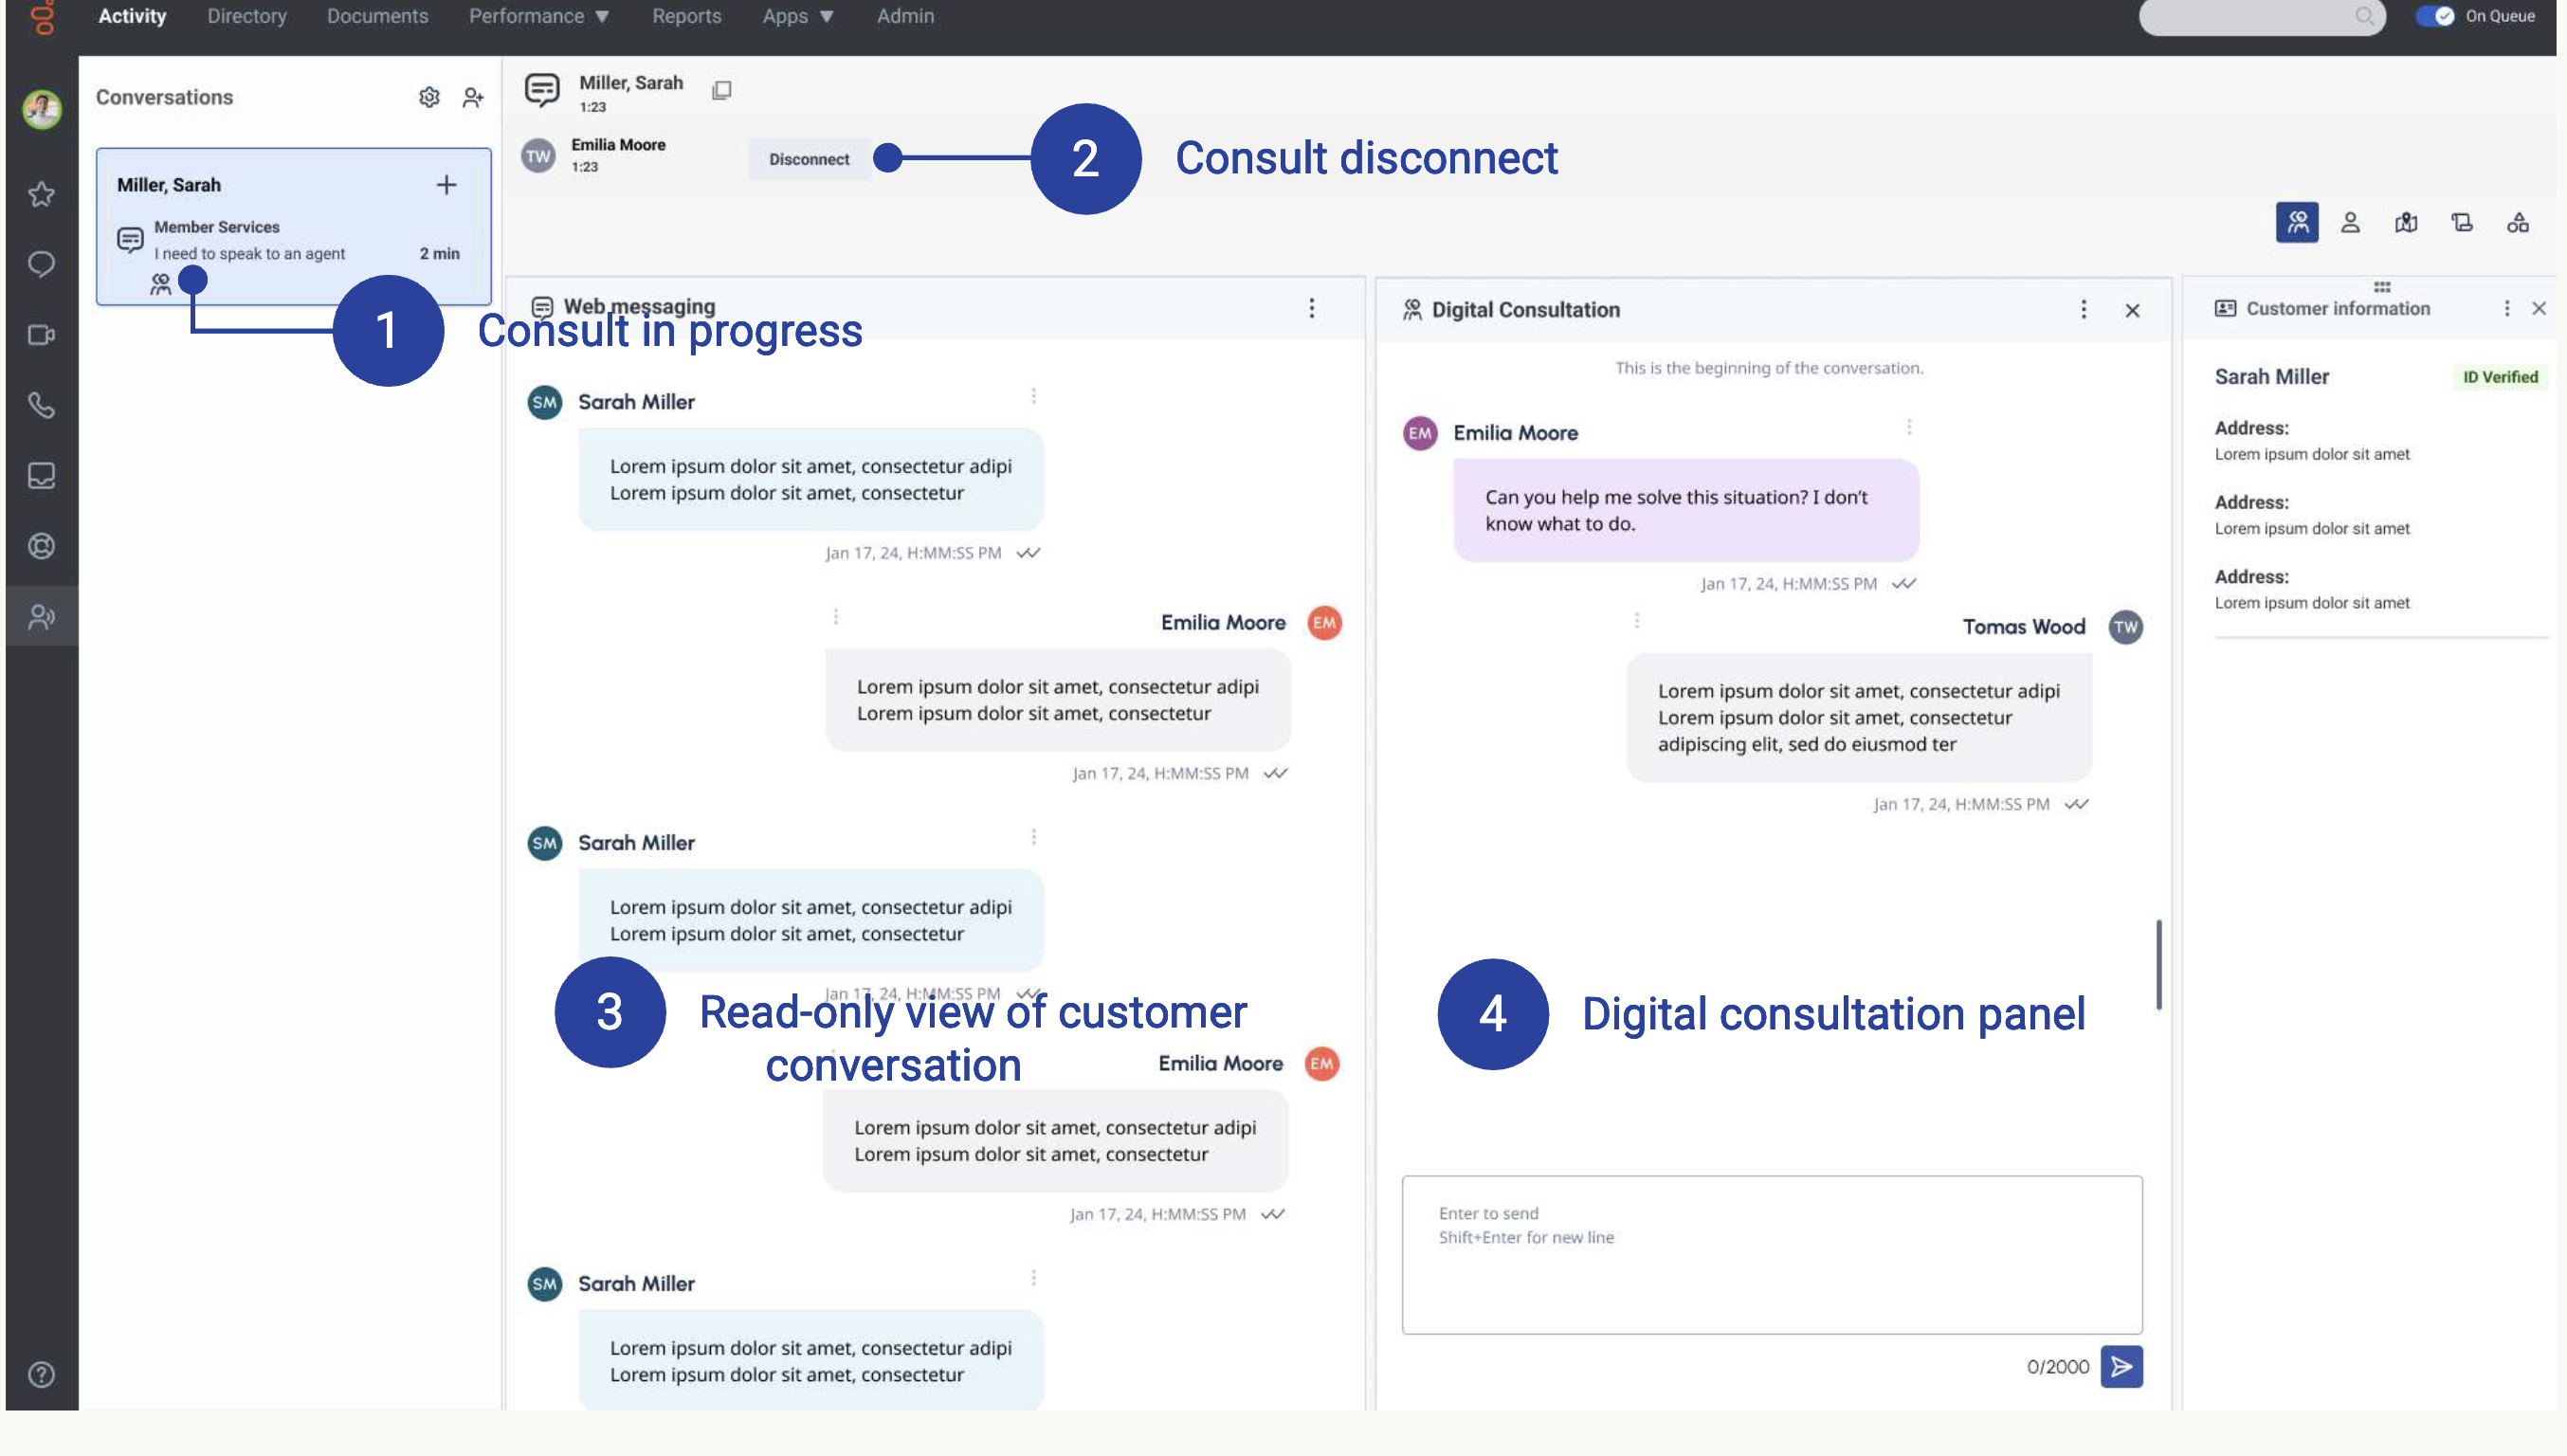Click the Digital Consultation panel scrollbar
The height and width of the screenshot is (1456, 2567).
pyautogui.click(x=2158, y=964)
